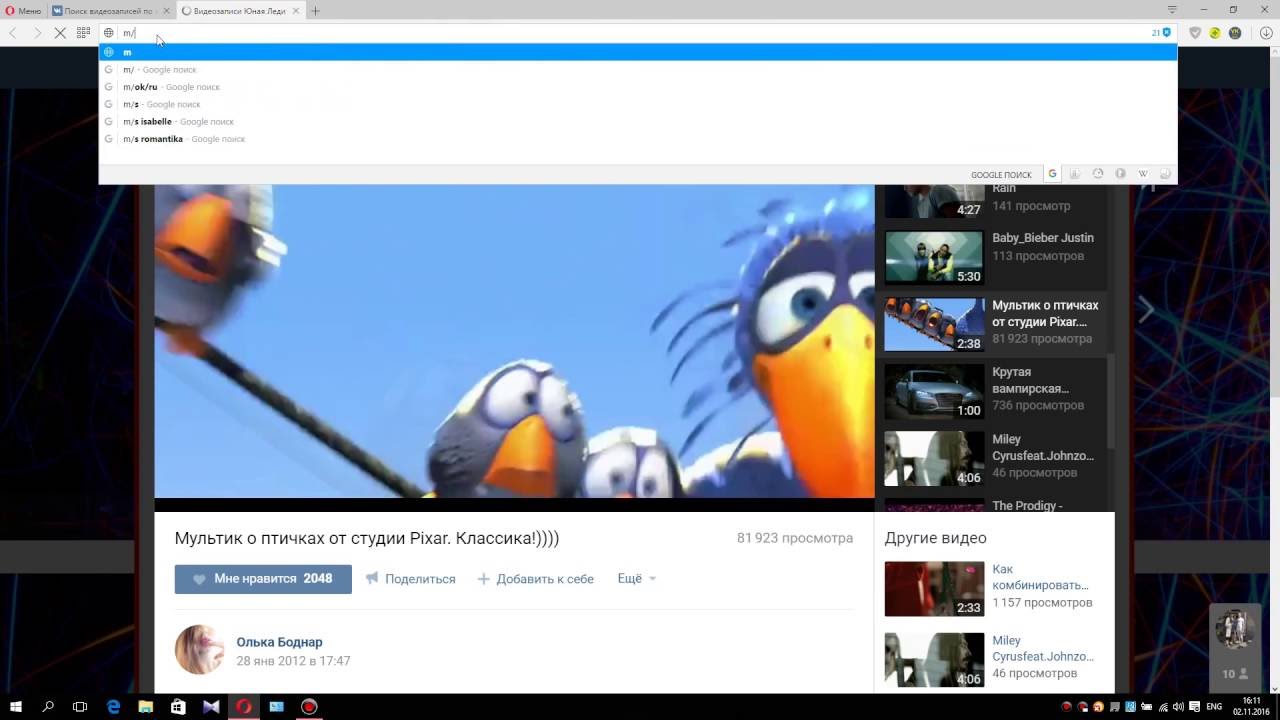Go to next video with right chevron
This screenshot has height=720, width=1280.
(1146, 311)
